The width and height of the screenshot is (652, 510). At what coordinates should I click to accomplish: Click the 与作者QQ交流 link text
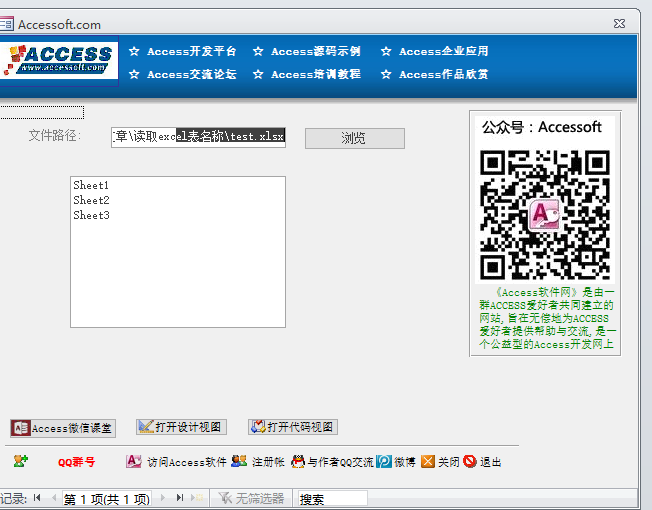pyautogui.click(x=340, y=462)
